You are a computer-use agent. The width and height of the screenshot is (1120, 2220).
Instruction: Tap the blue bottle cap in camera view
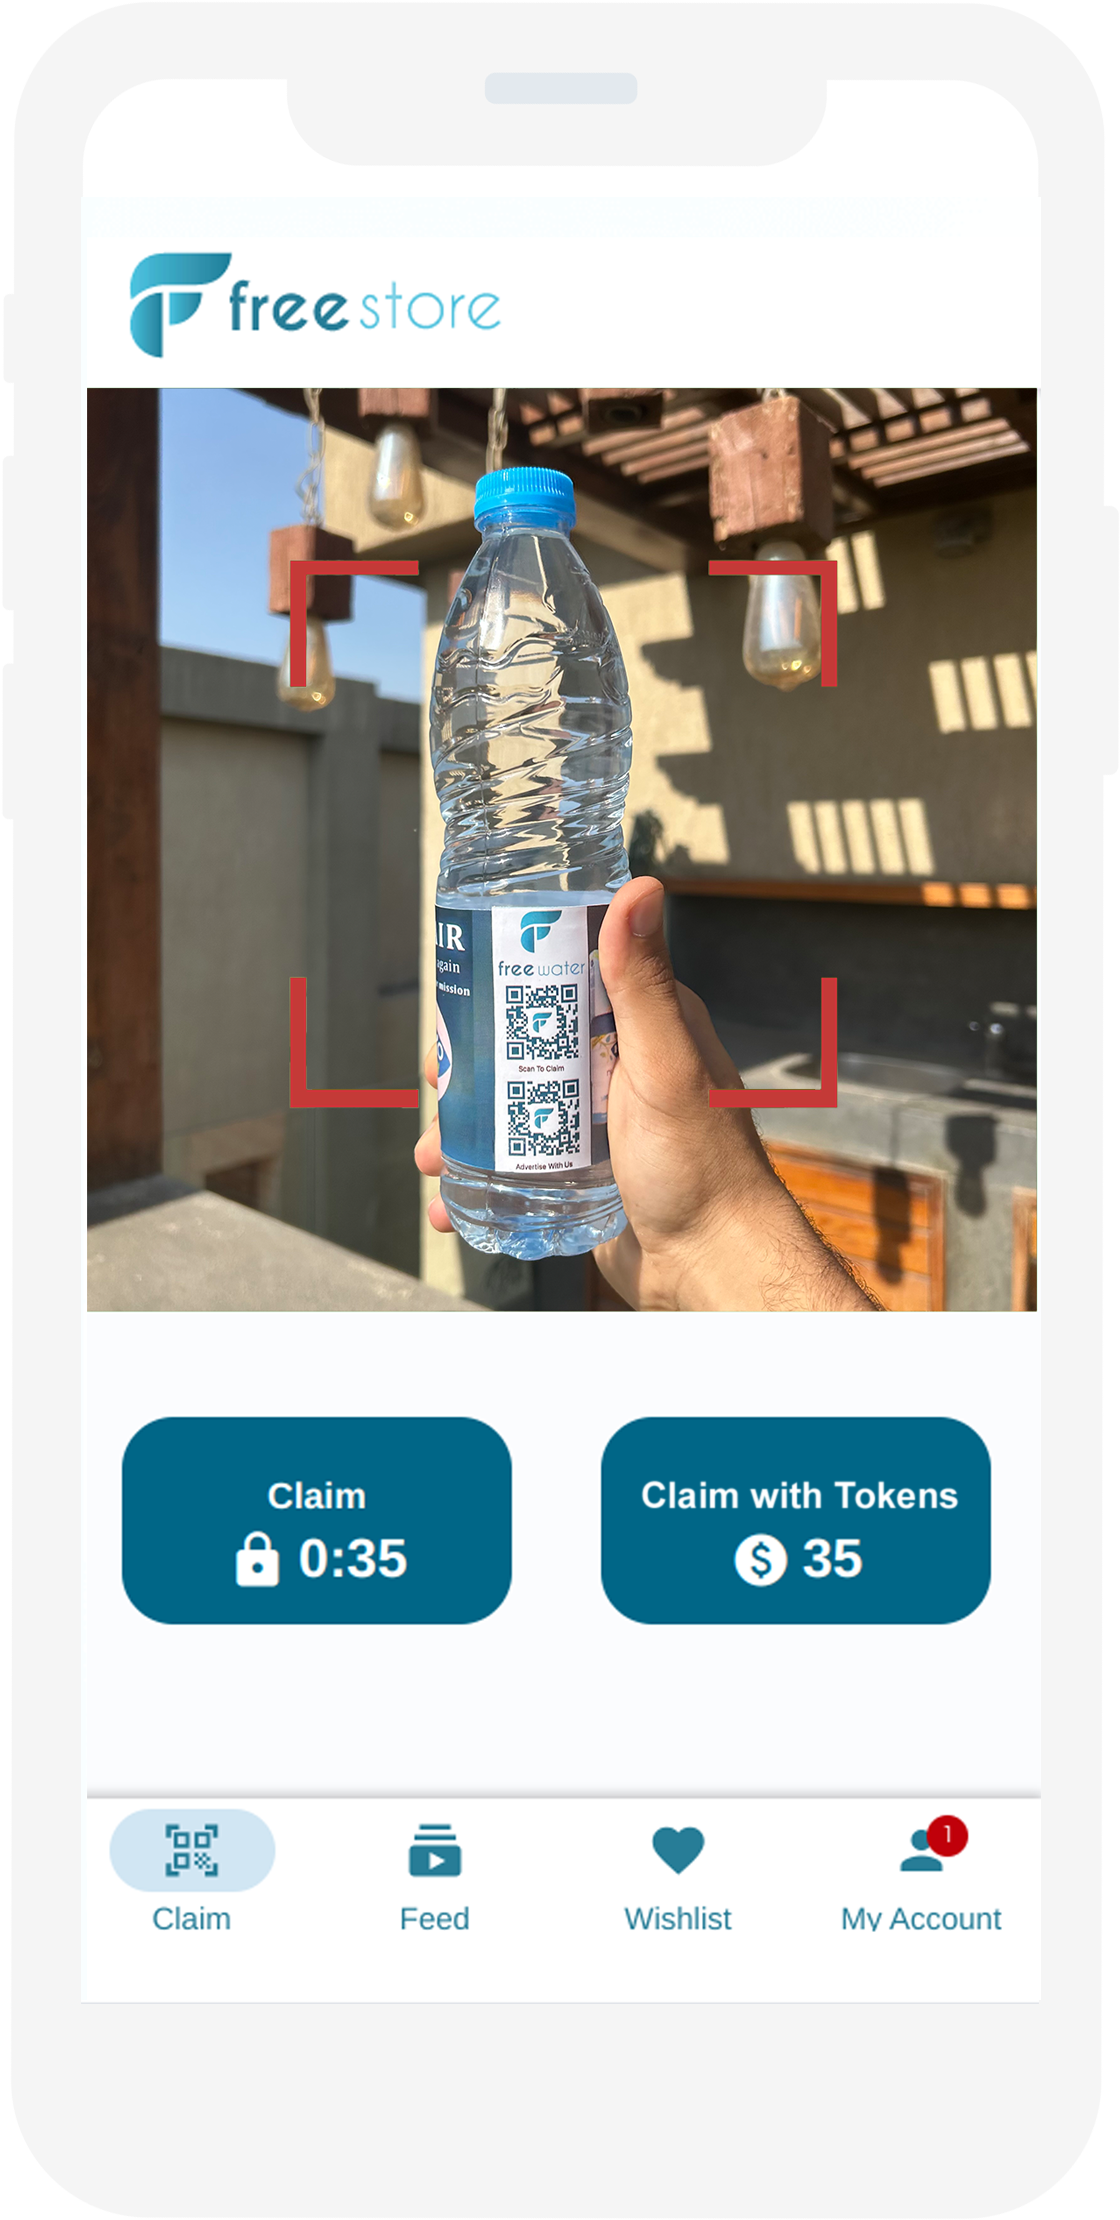coord(524,497)
